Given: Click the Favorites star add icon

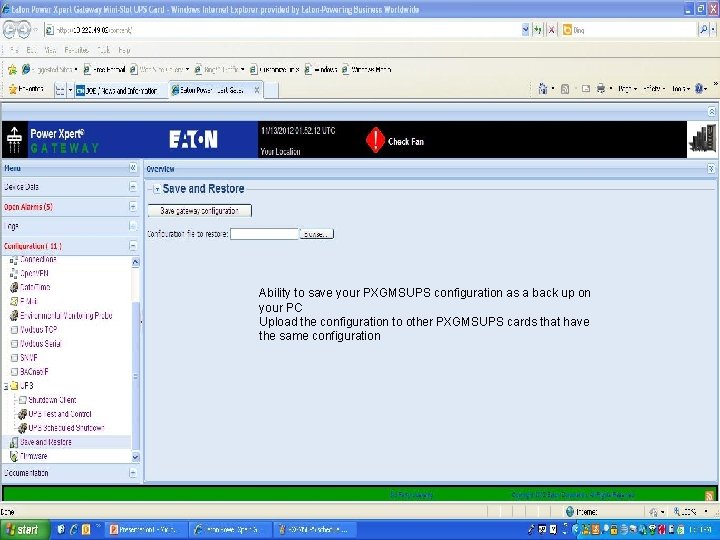Looking at the screenshot, I should point(12,70).
